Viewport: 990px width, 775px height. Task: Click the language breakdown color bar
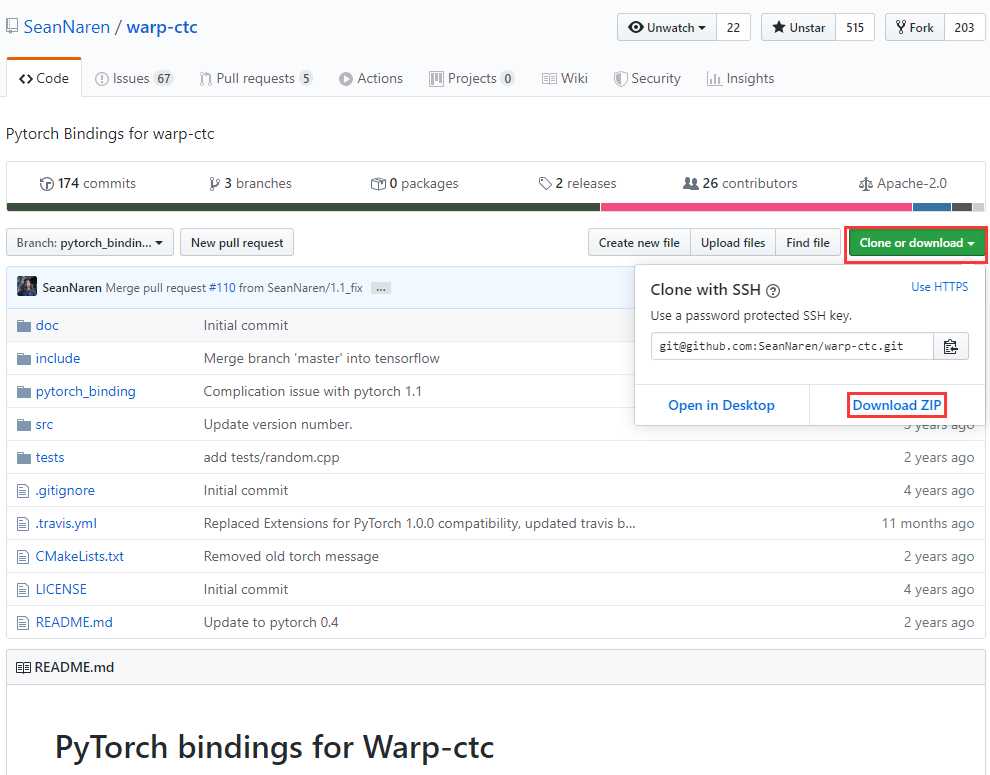point(495,207)
